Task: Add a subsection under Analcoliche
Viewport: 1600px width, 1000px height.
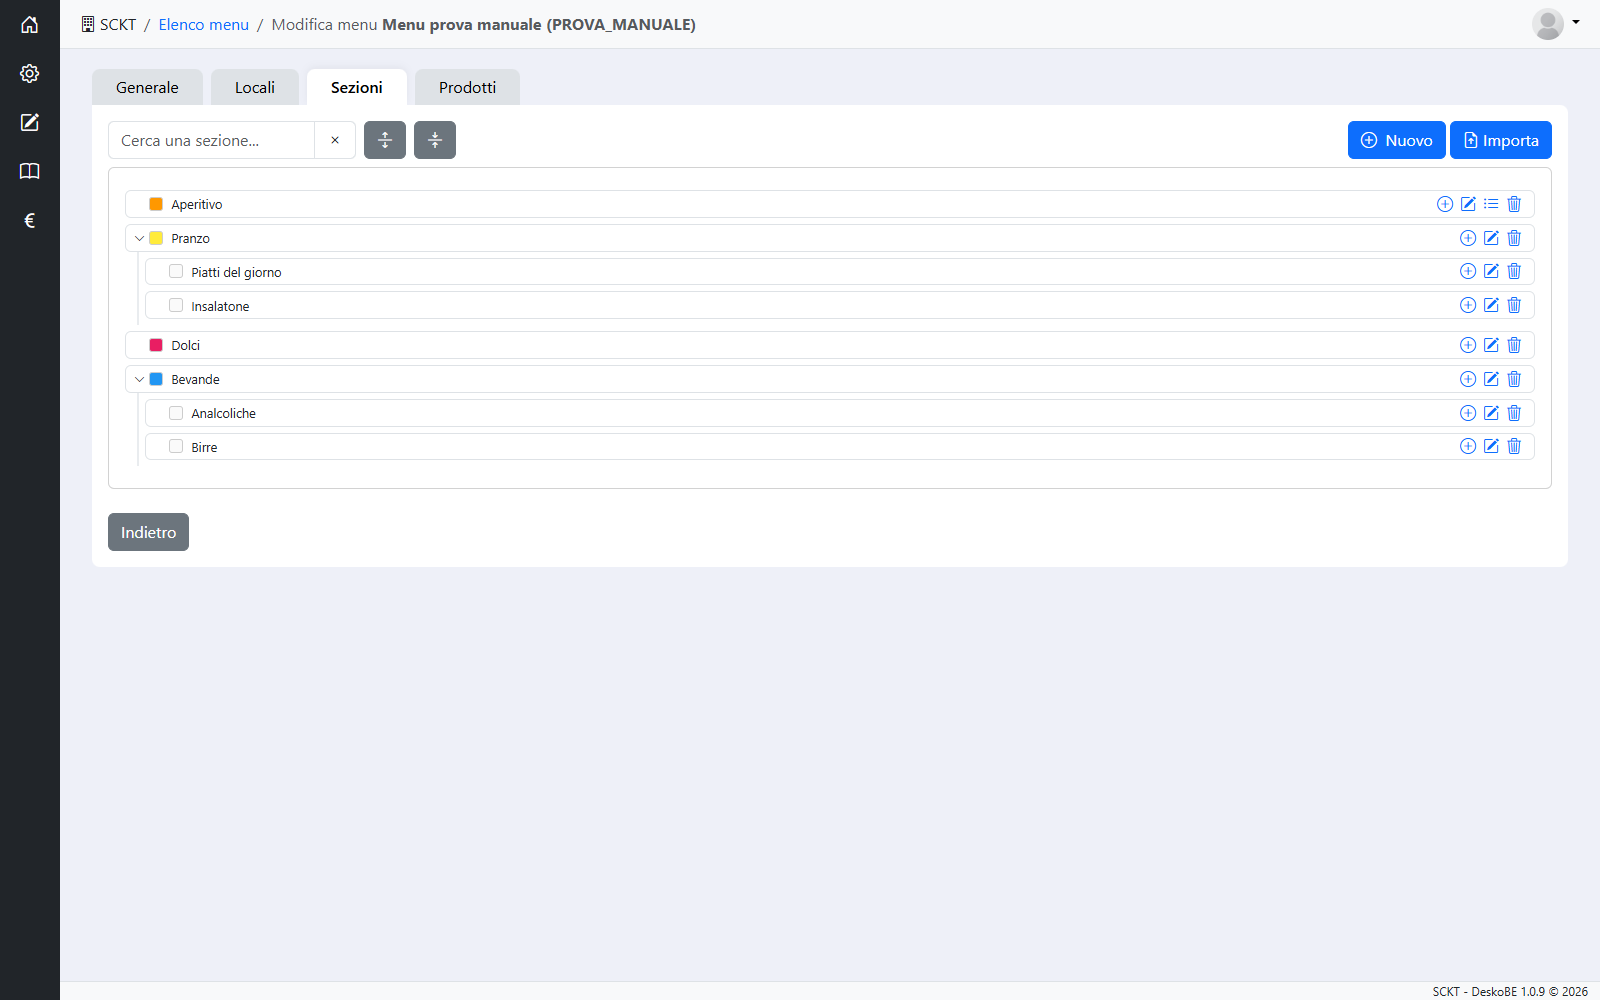Action: coord(1468,413)
